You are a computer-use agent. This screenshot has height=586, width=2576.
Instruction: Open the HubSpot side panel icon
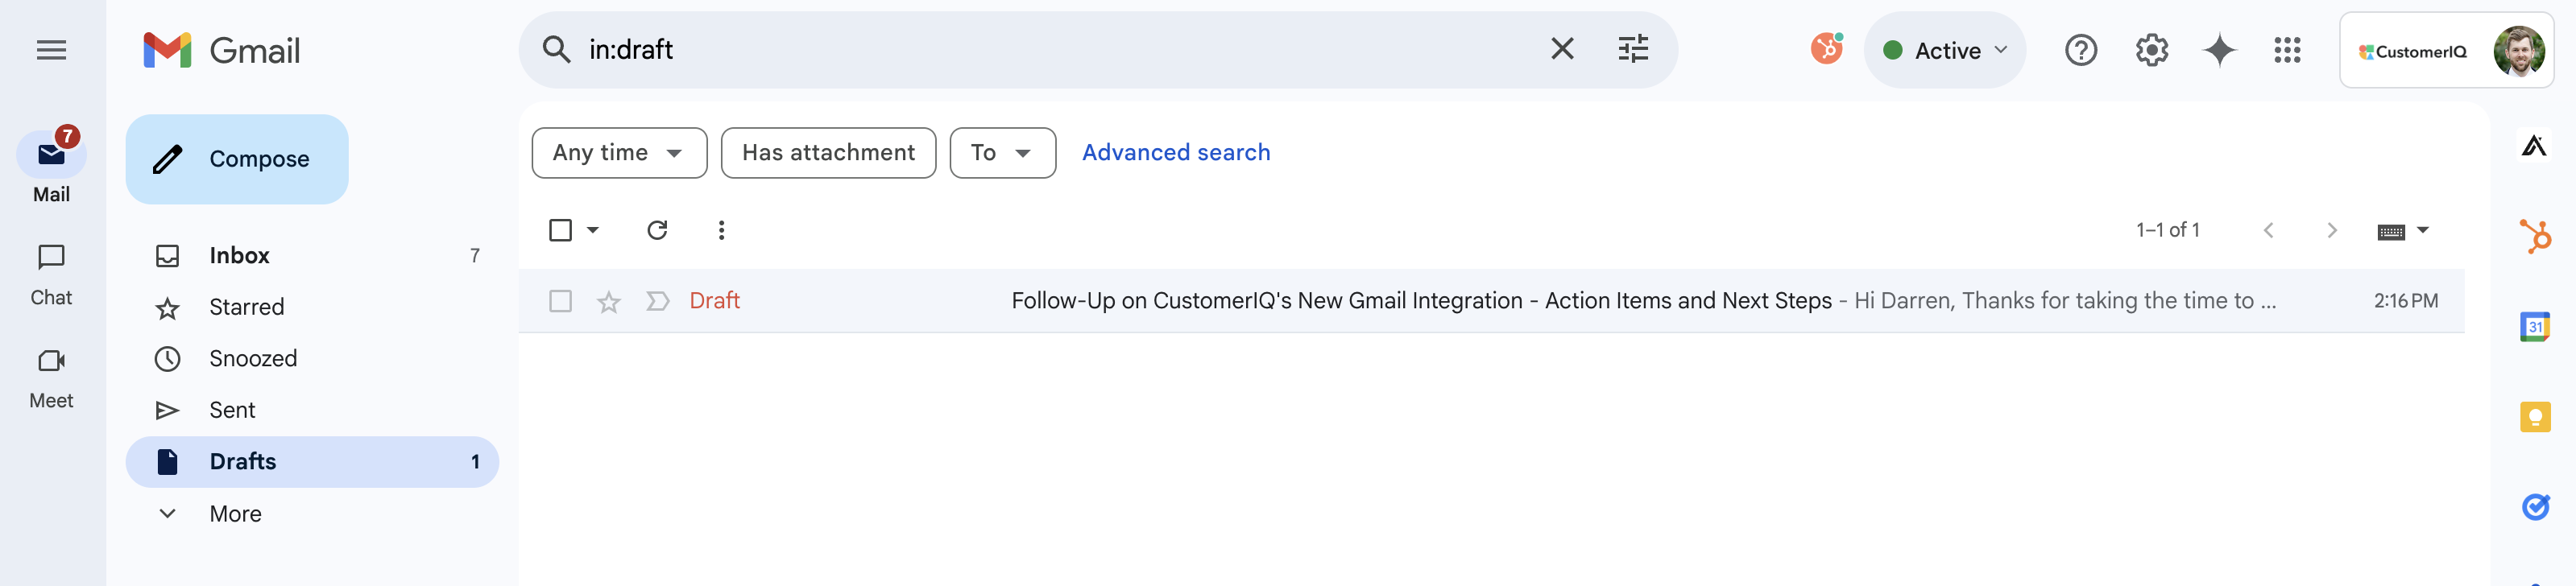click(2533, 236)
